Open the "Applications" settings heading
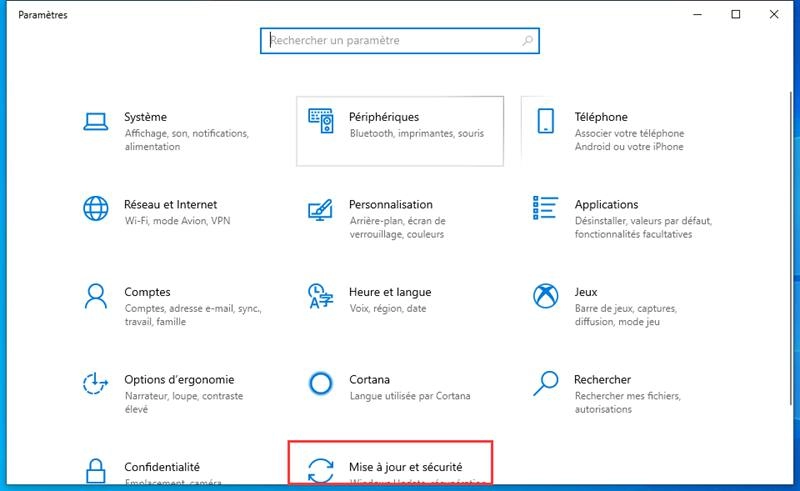This screenshot has width=800, height=491. click(606, 204)
